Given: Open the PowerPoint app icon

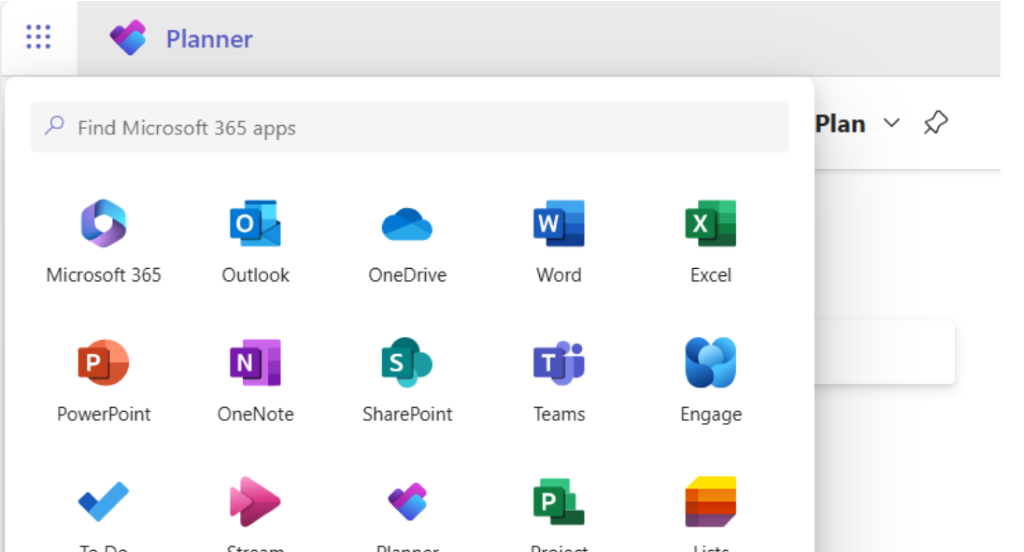Looking at the screenshot, I should click(103, 363).
